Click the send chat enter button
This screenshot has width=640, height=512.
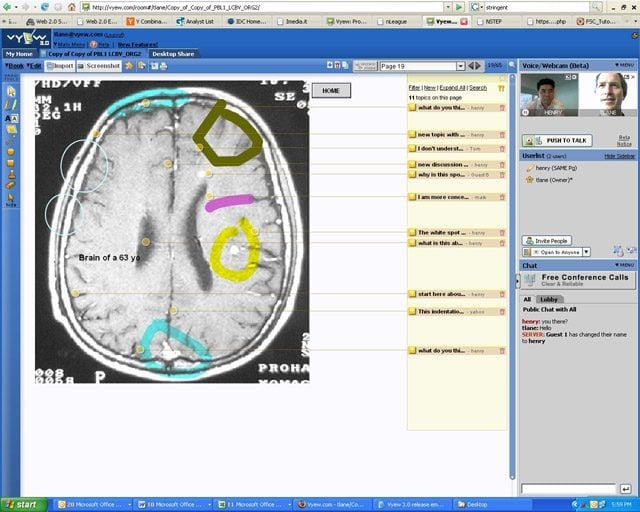coord(625,489)
